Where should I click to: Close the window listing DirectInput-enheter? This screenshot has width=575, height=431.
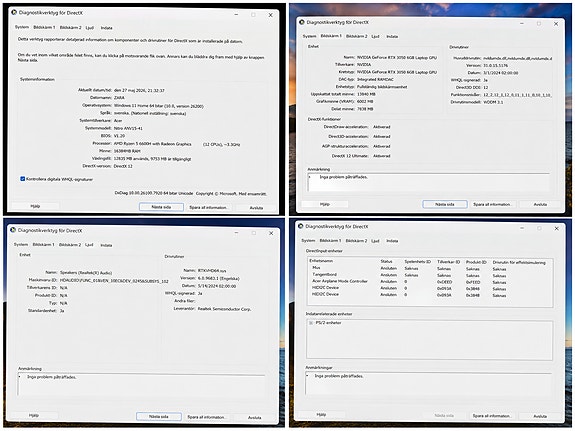(x=556, y=228)
